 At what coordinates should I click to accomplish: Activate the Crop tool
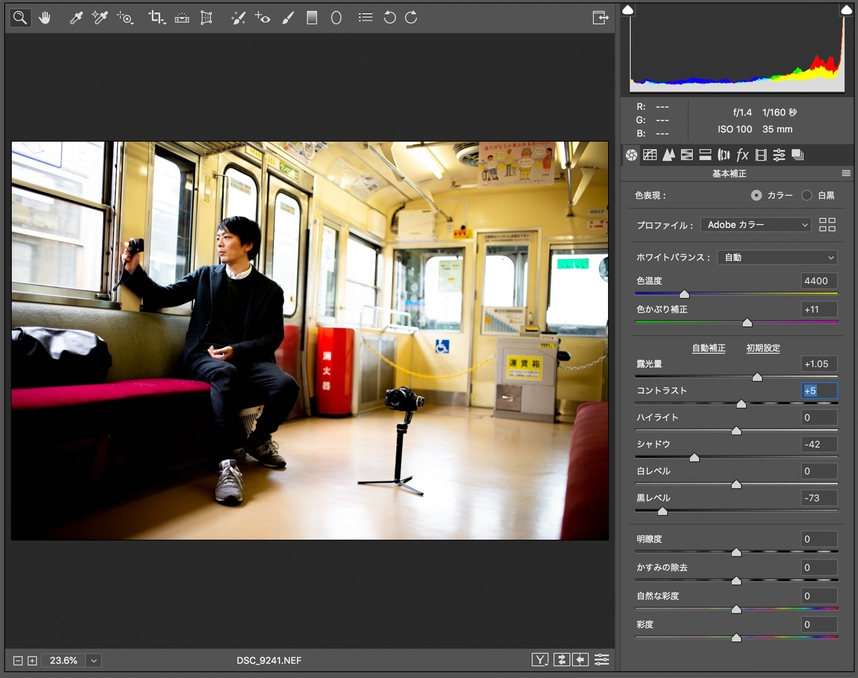(156, 18)
